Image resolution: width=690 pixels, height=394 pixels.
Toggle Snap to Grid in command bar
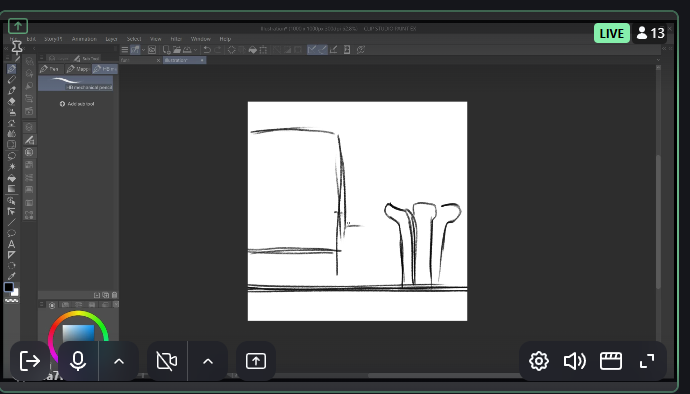[x=334, y=50]
